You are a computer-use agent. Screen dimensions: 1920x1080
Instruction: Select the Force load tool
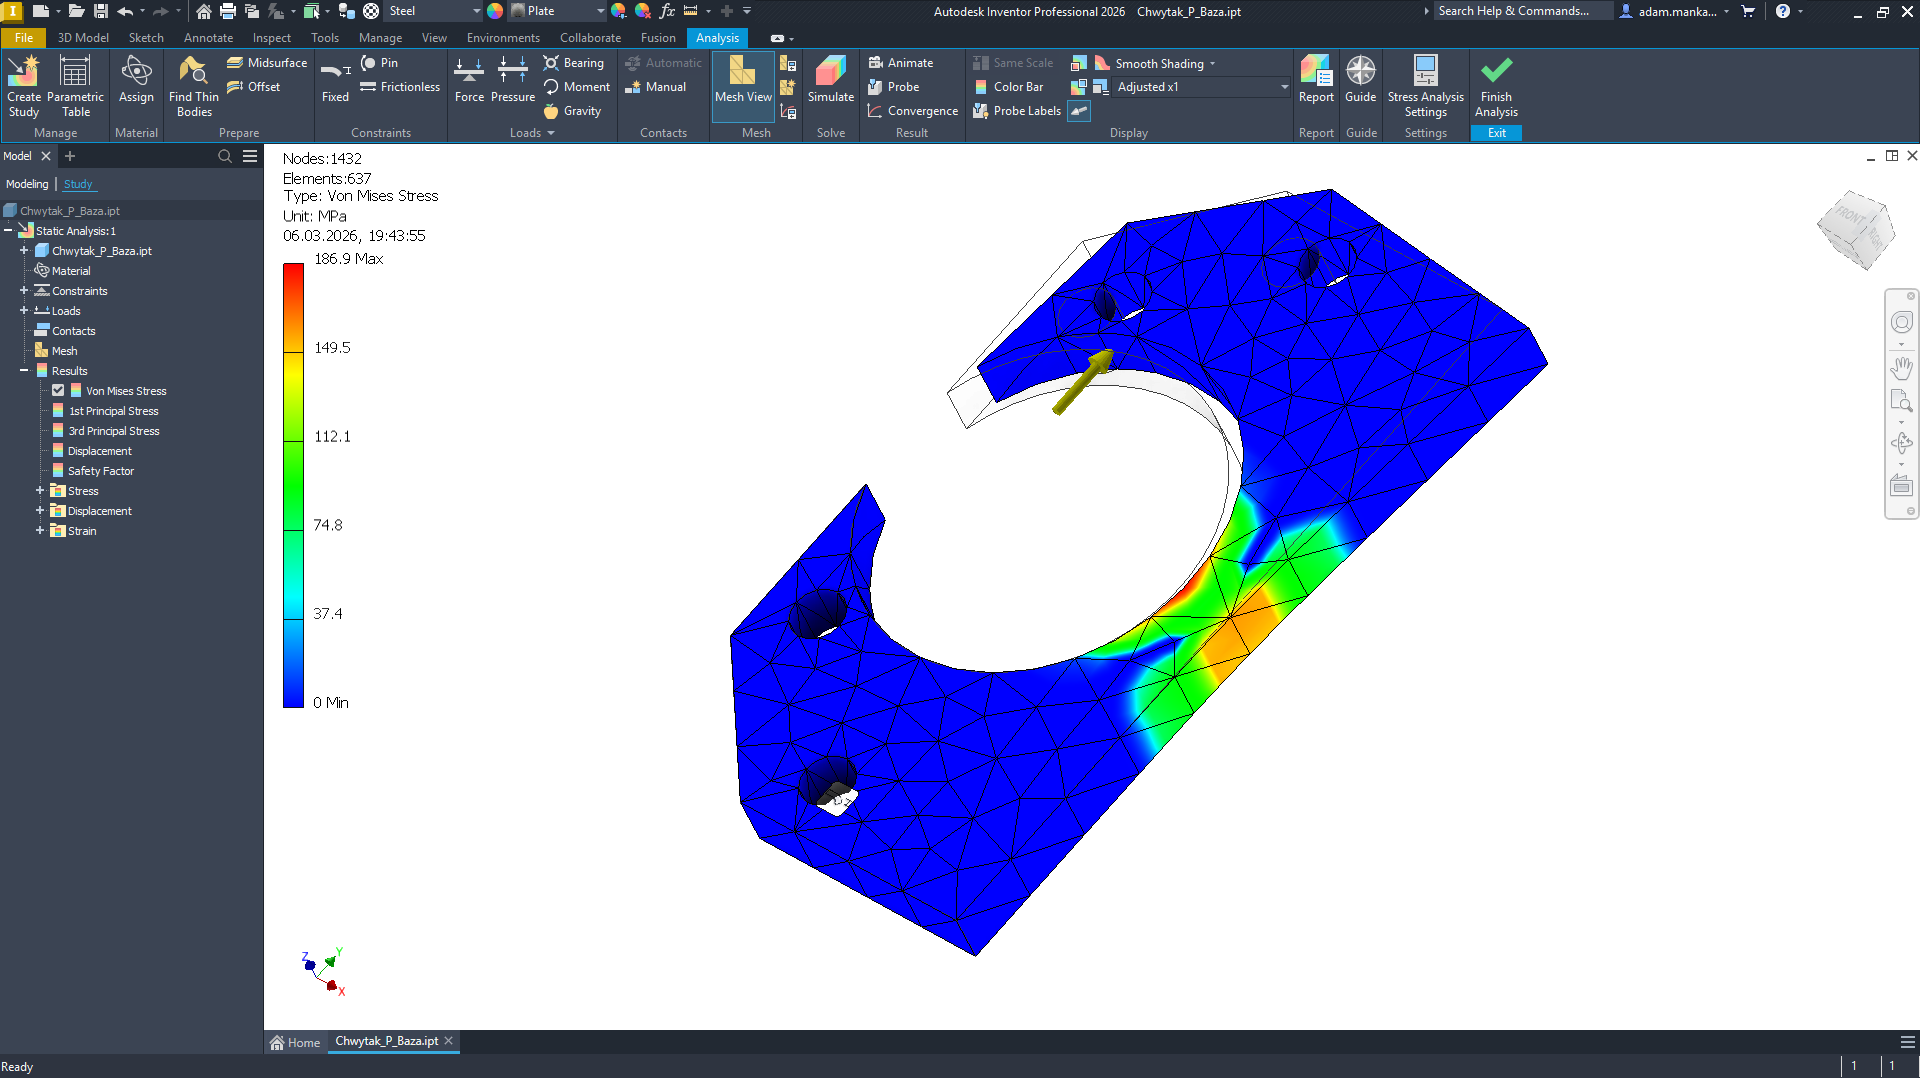469,80
